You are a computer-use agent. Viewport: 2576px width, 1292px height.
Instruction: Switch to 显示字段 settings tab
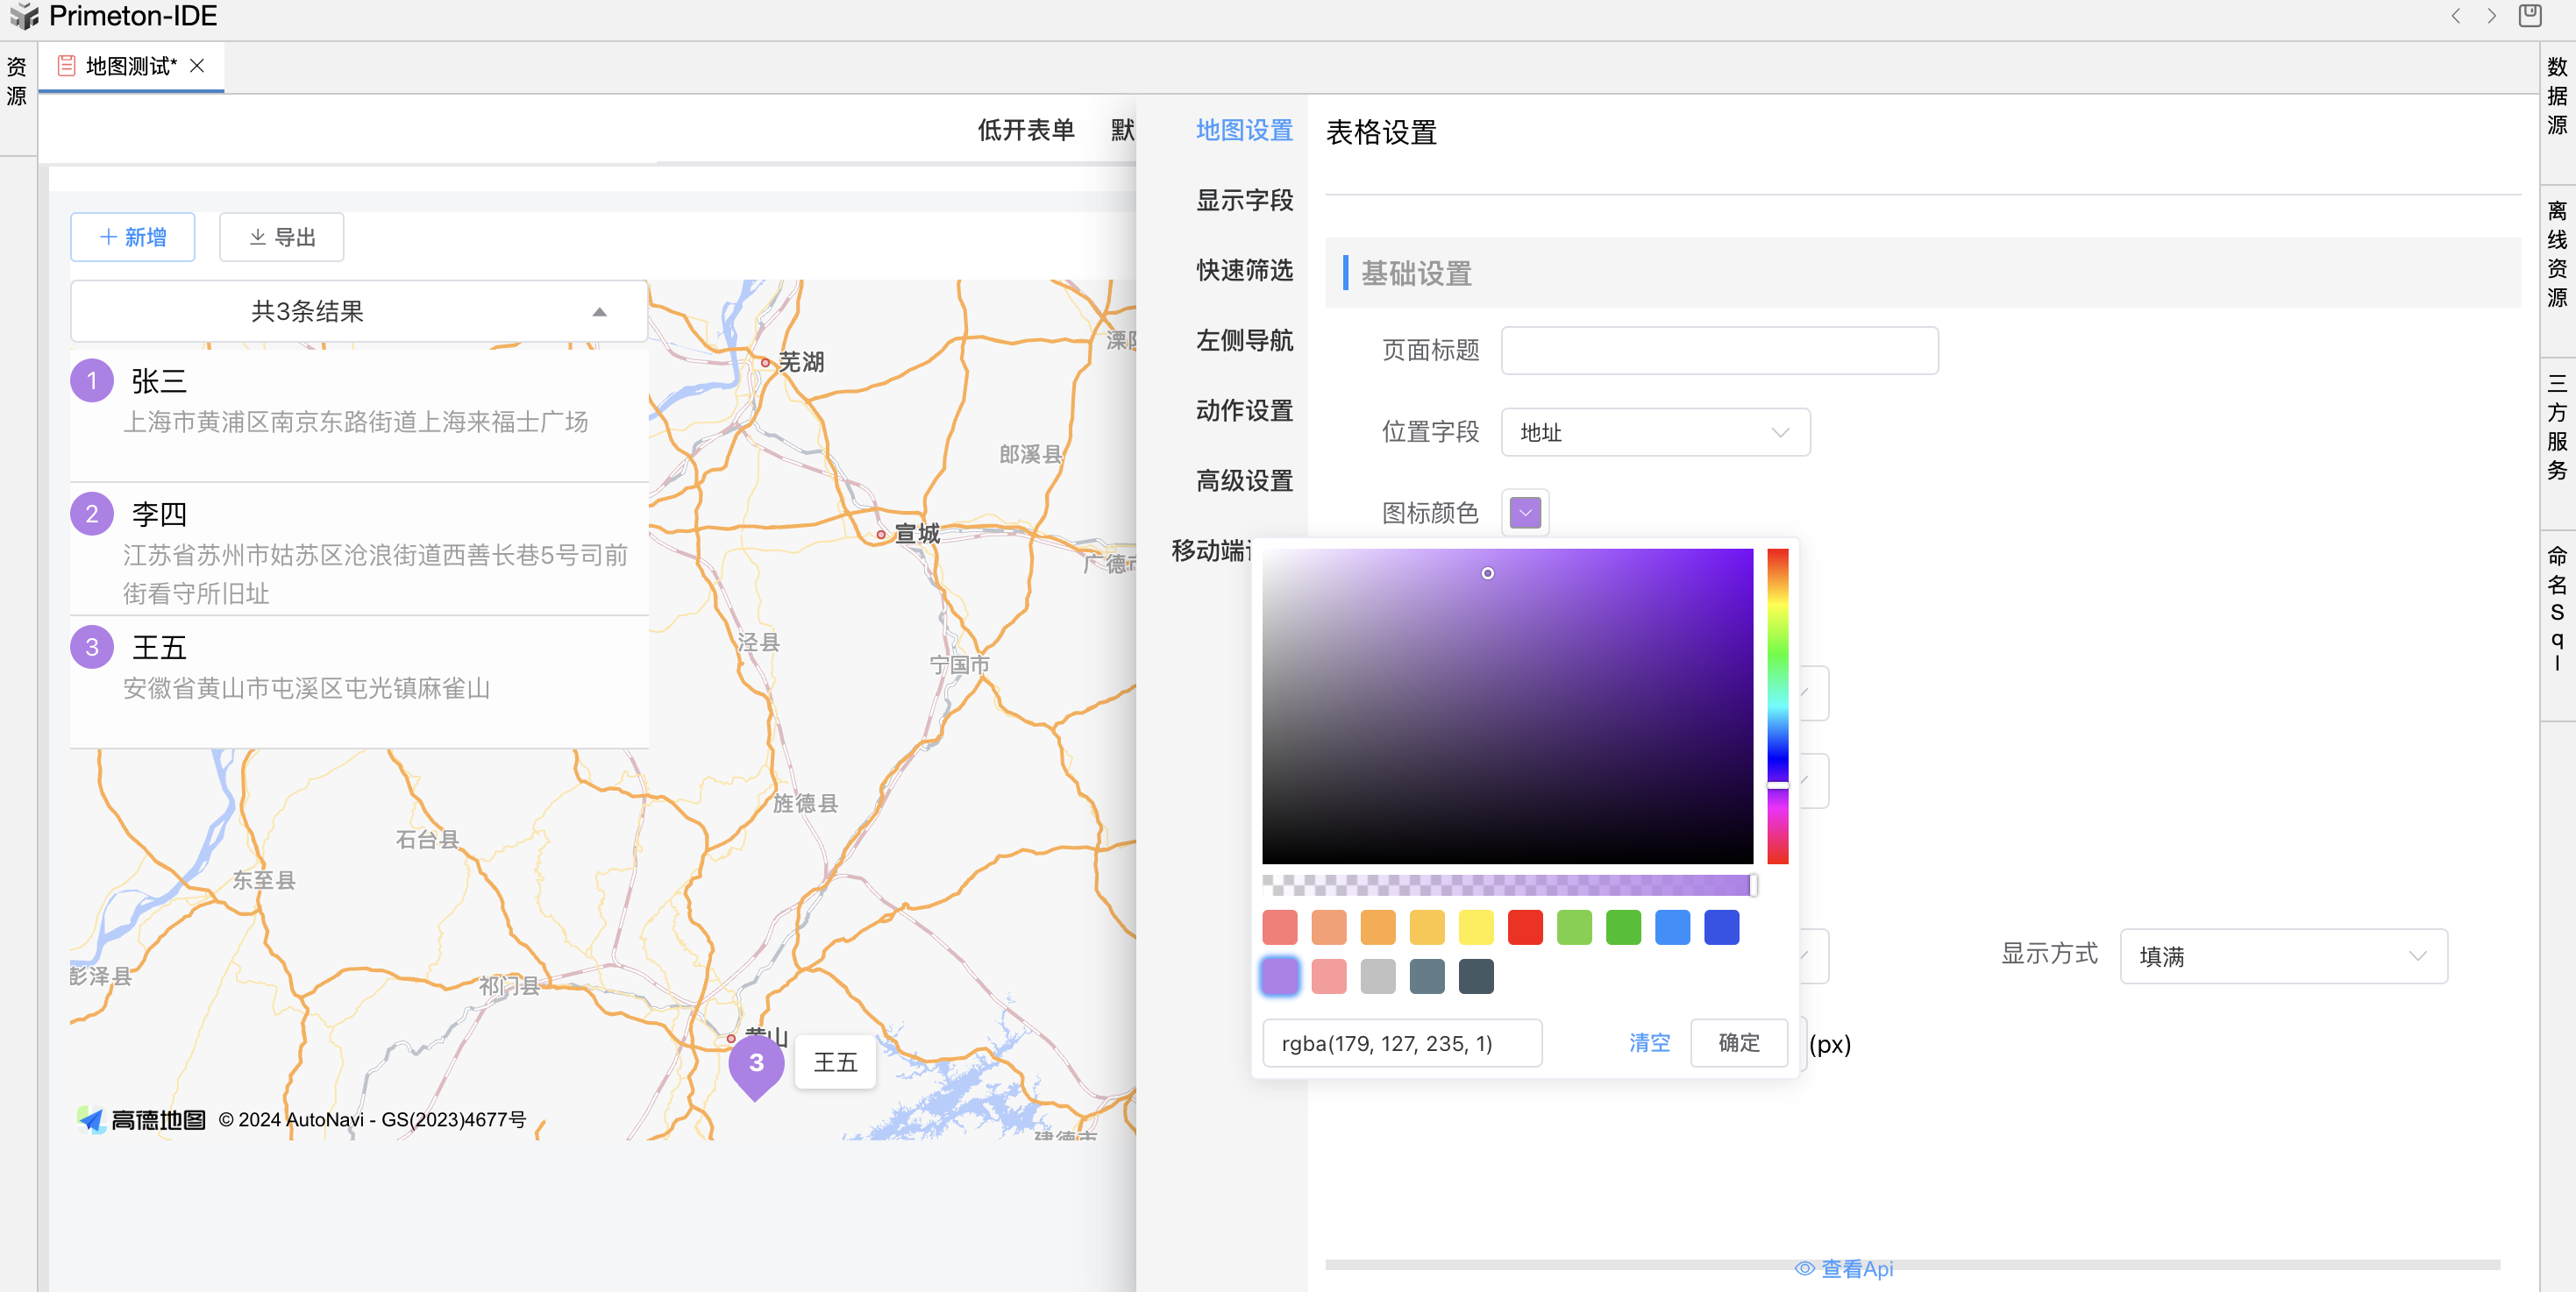[1244, 200]
